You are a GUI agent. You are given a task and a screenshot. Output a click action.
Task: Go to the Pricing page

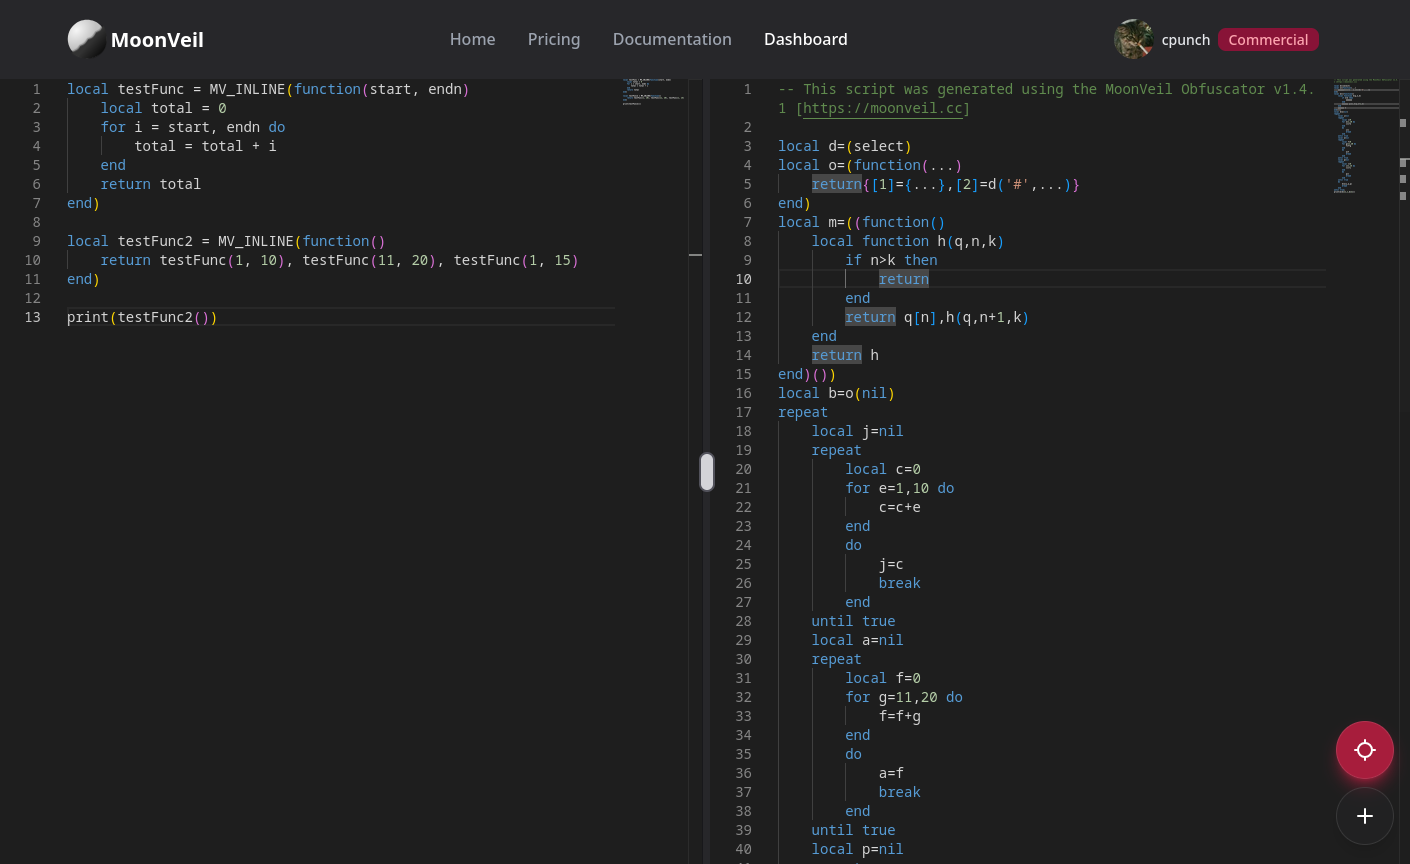[553, 39]
